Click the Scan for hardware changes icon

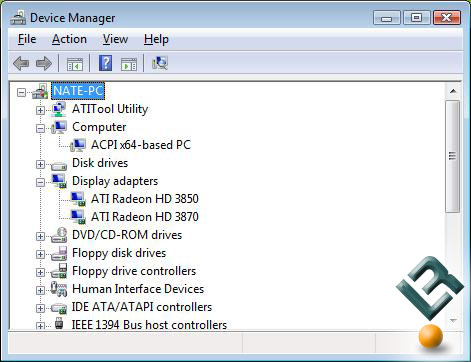tap(160, 63)
